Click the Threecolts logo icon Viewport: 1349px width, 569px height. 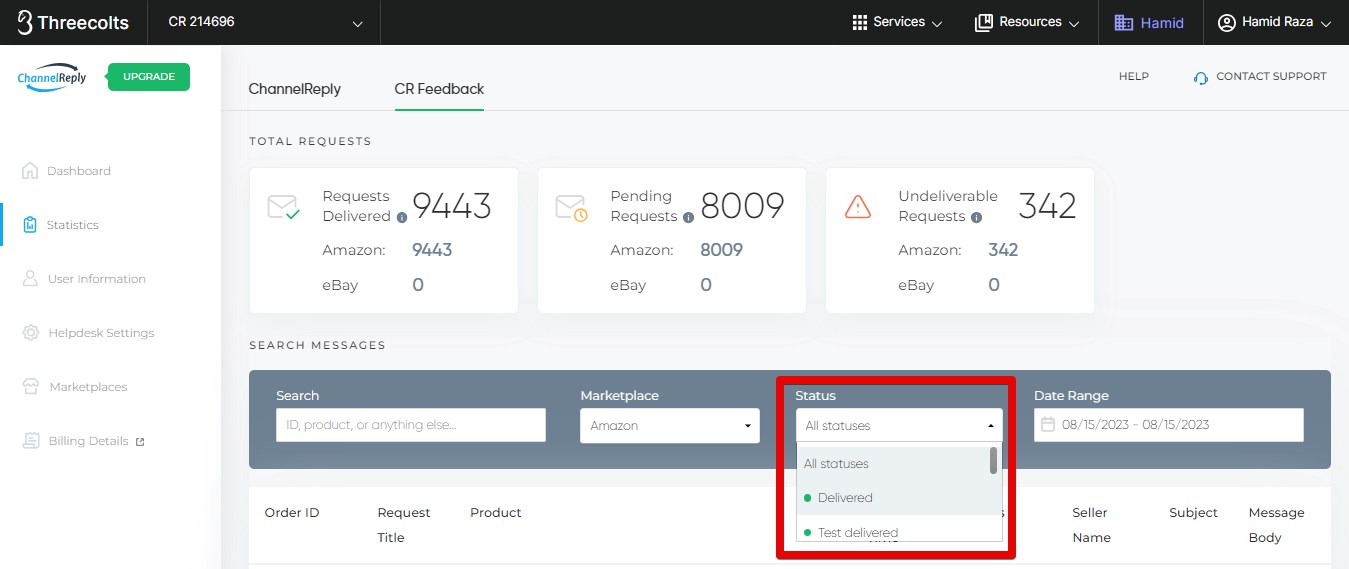pos(25,22)
